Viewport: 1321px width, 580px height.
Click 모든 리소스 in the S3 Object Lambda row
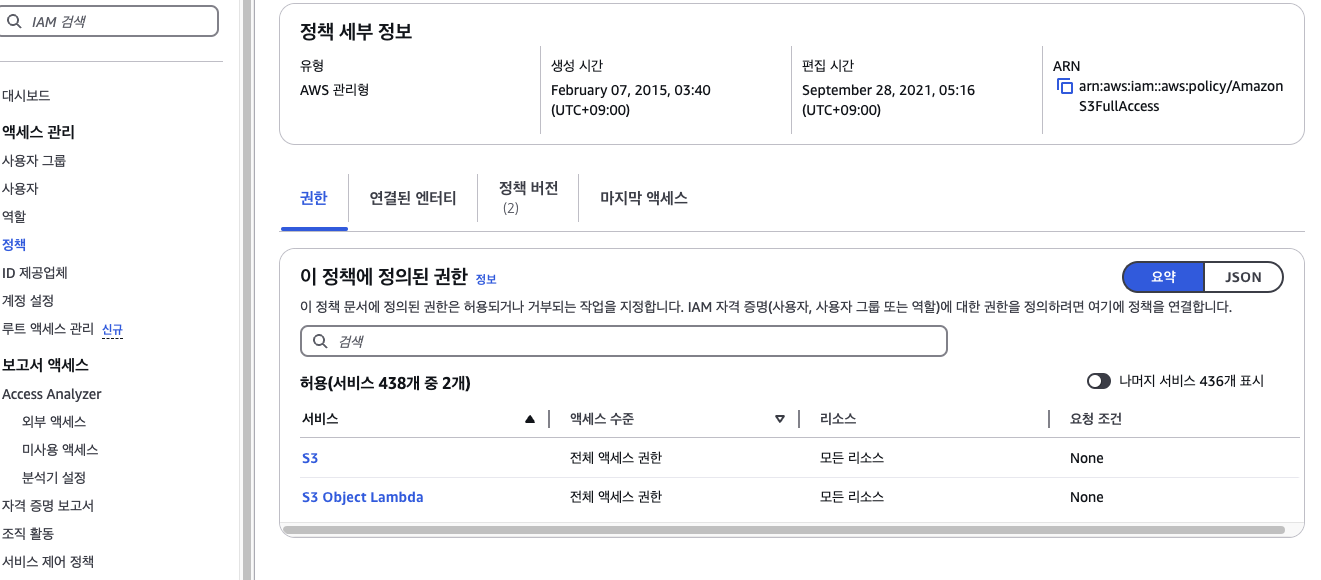[851, 497]
